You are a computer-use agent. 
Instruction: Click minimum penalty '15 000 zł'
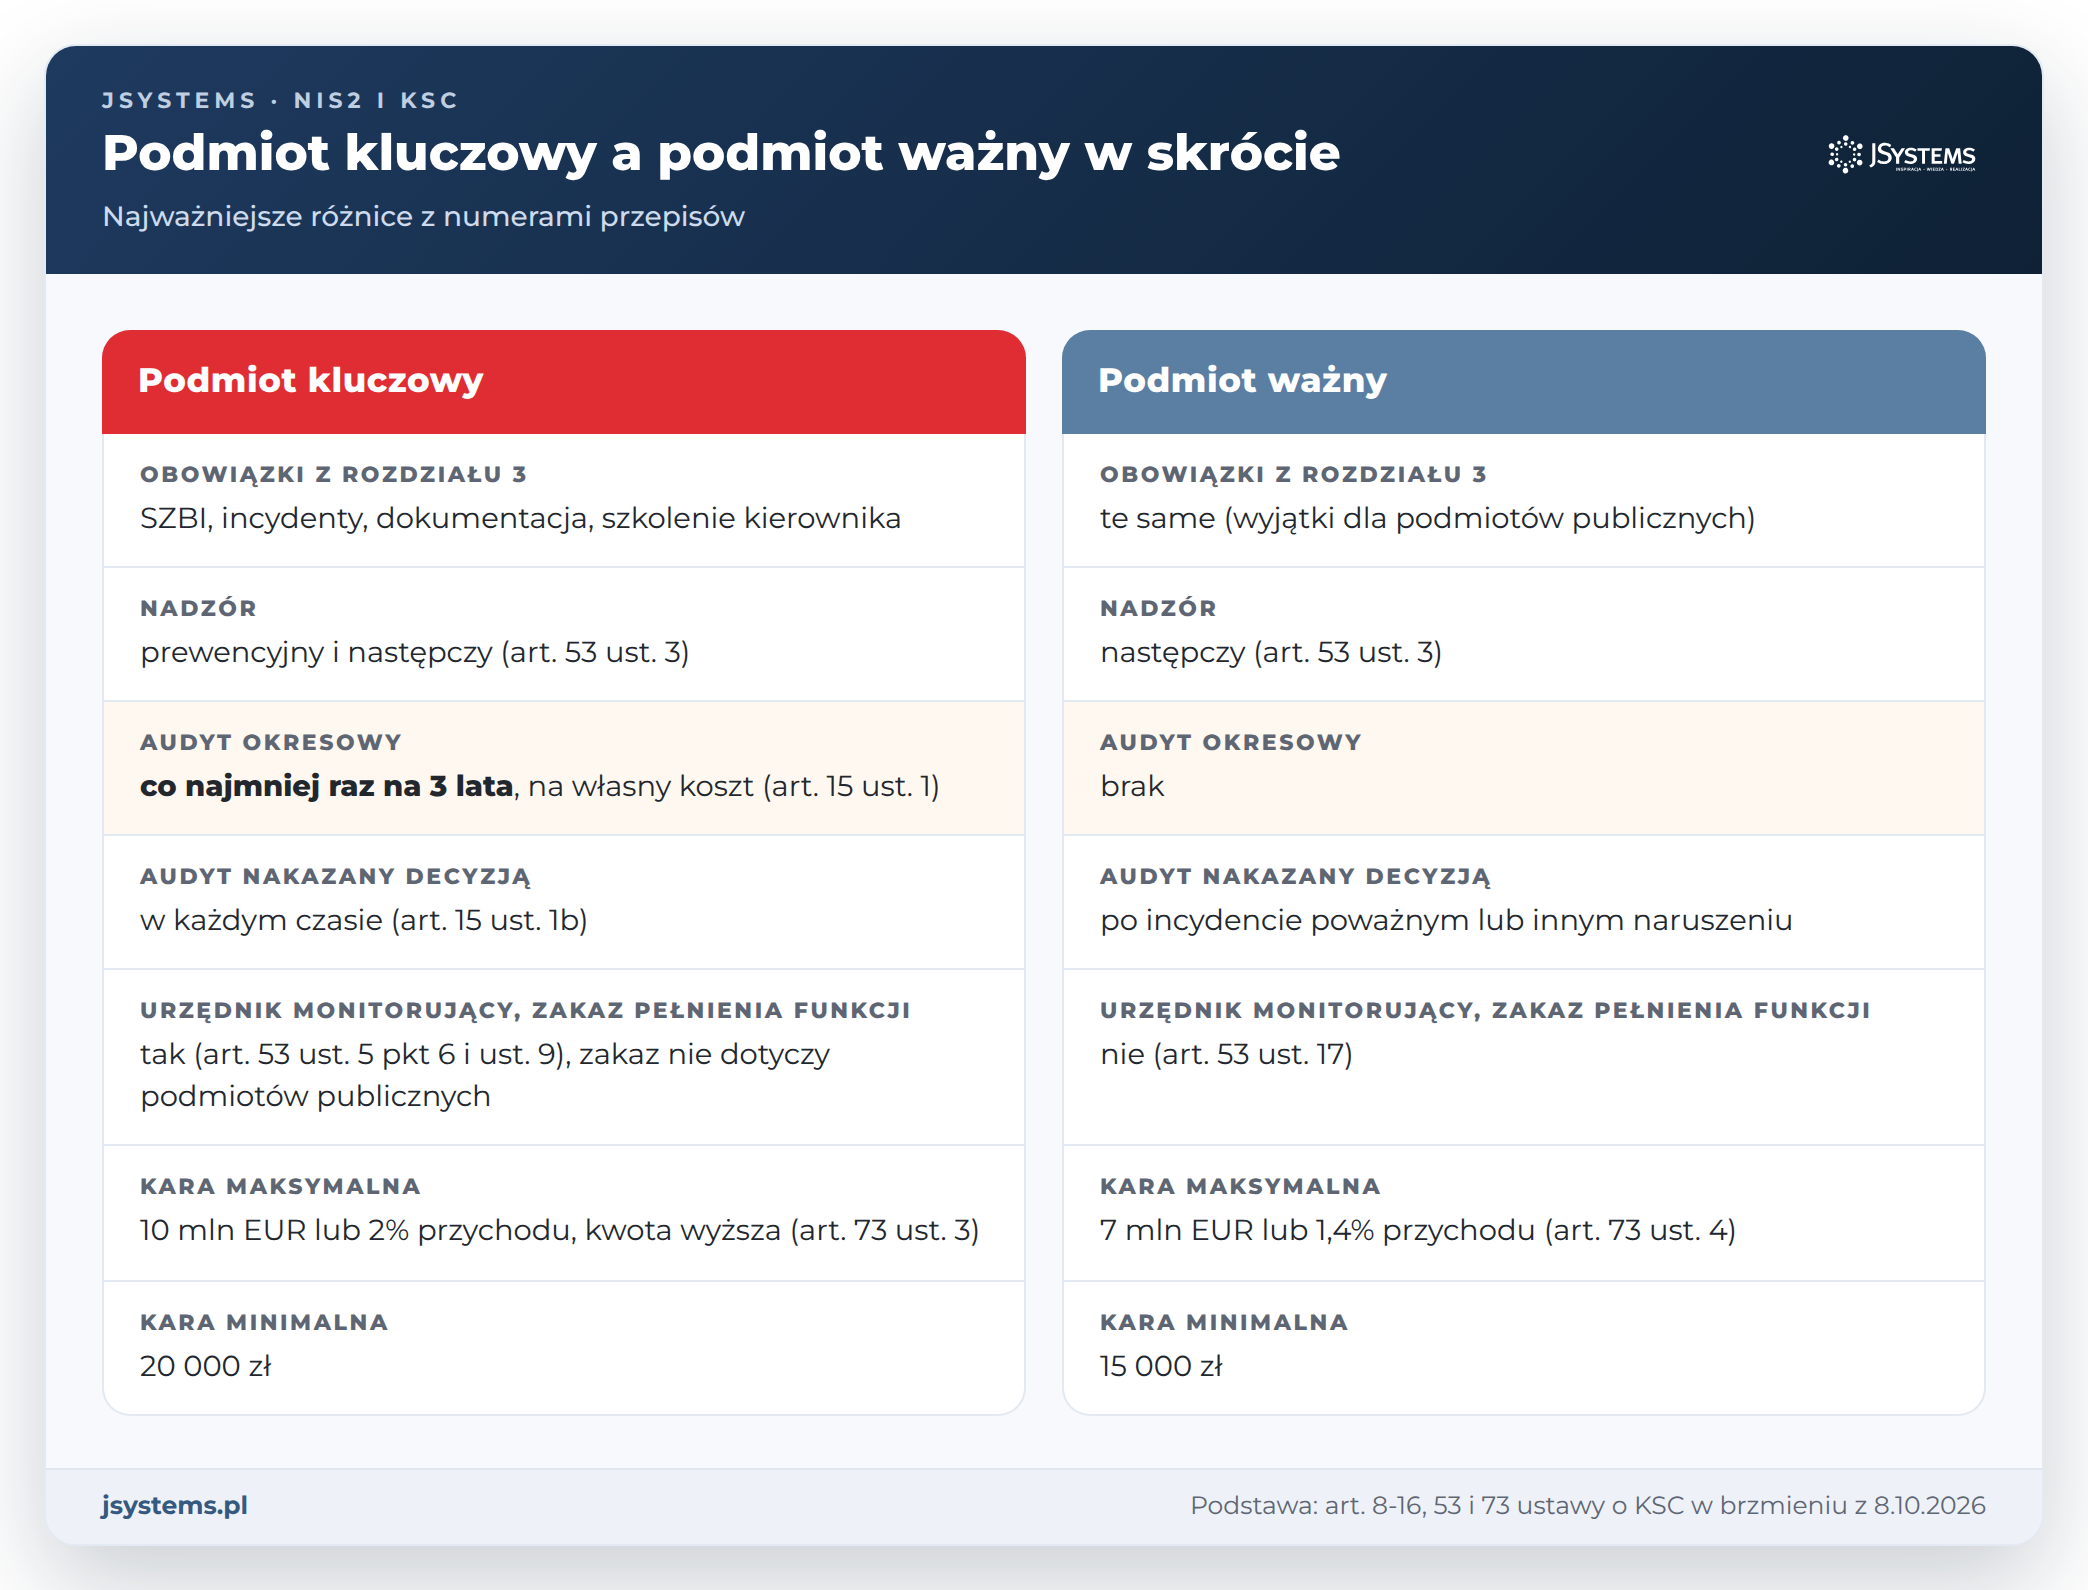click(1161, 1366)
